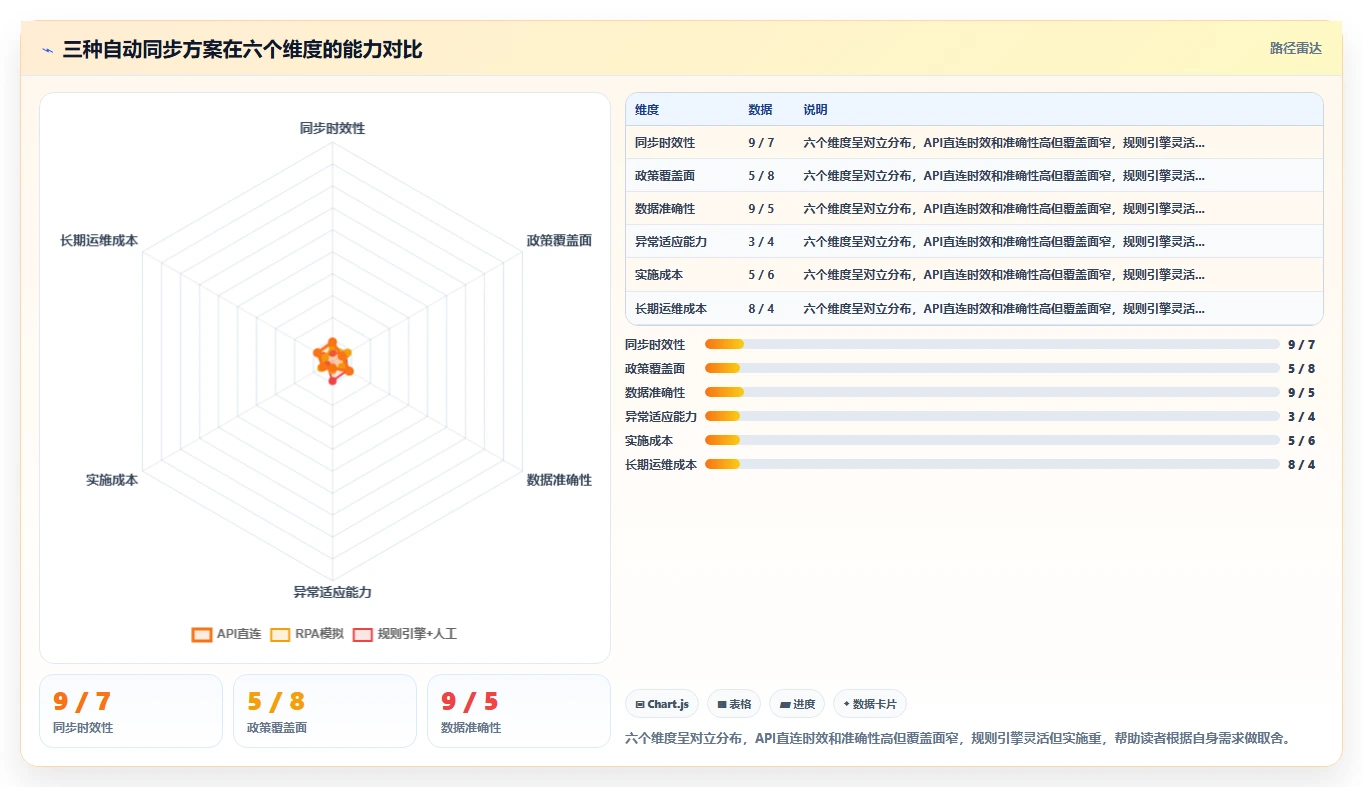The image size is (1363, 787).
Task: Click the 同步时效性 progress bar
Action: click(992, 344)
